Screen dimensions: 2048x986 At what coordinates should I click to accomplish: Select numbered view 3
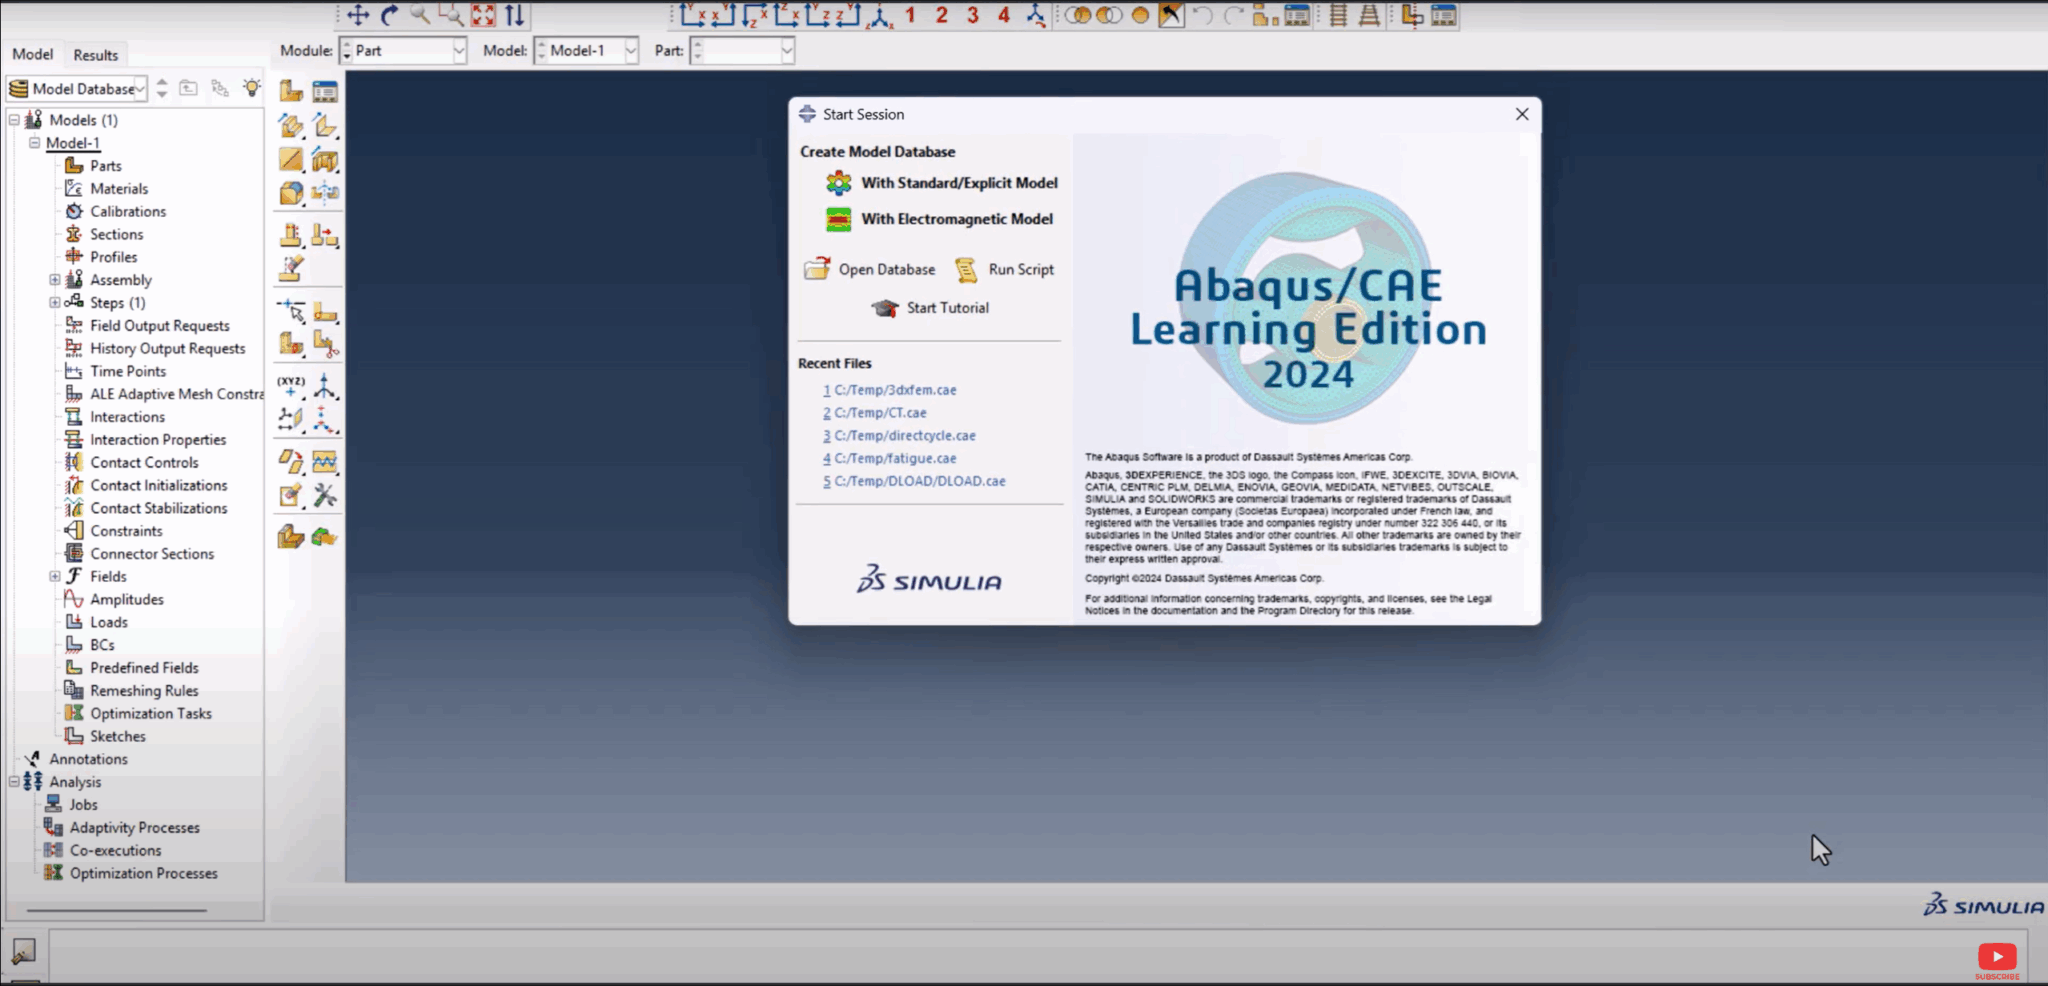click(973, 13)
